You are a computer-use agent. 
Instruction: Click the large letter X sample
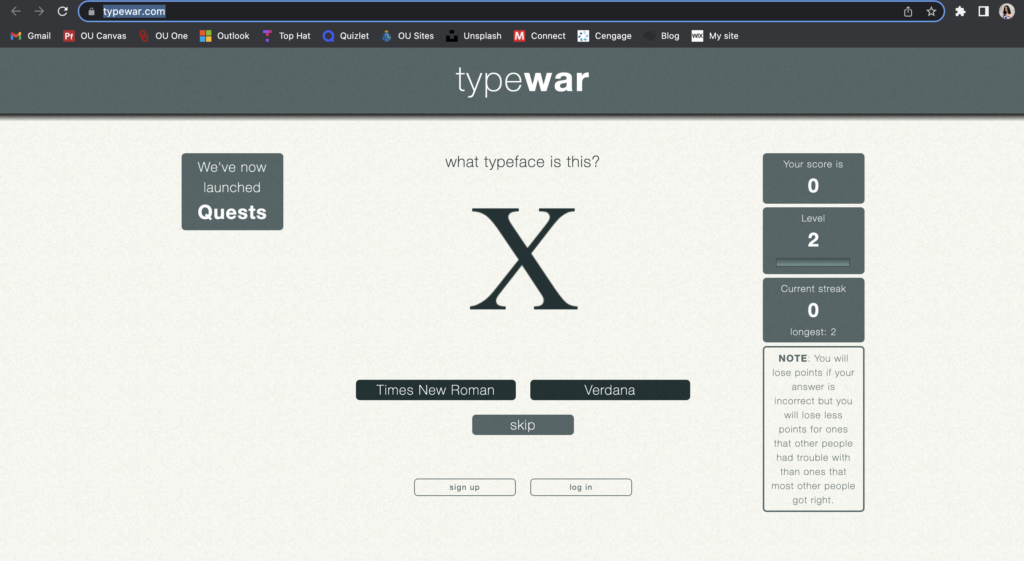(523, 259)
